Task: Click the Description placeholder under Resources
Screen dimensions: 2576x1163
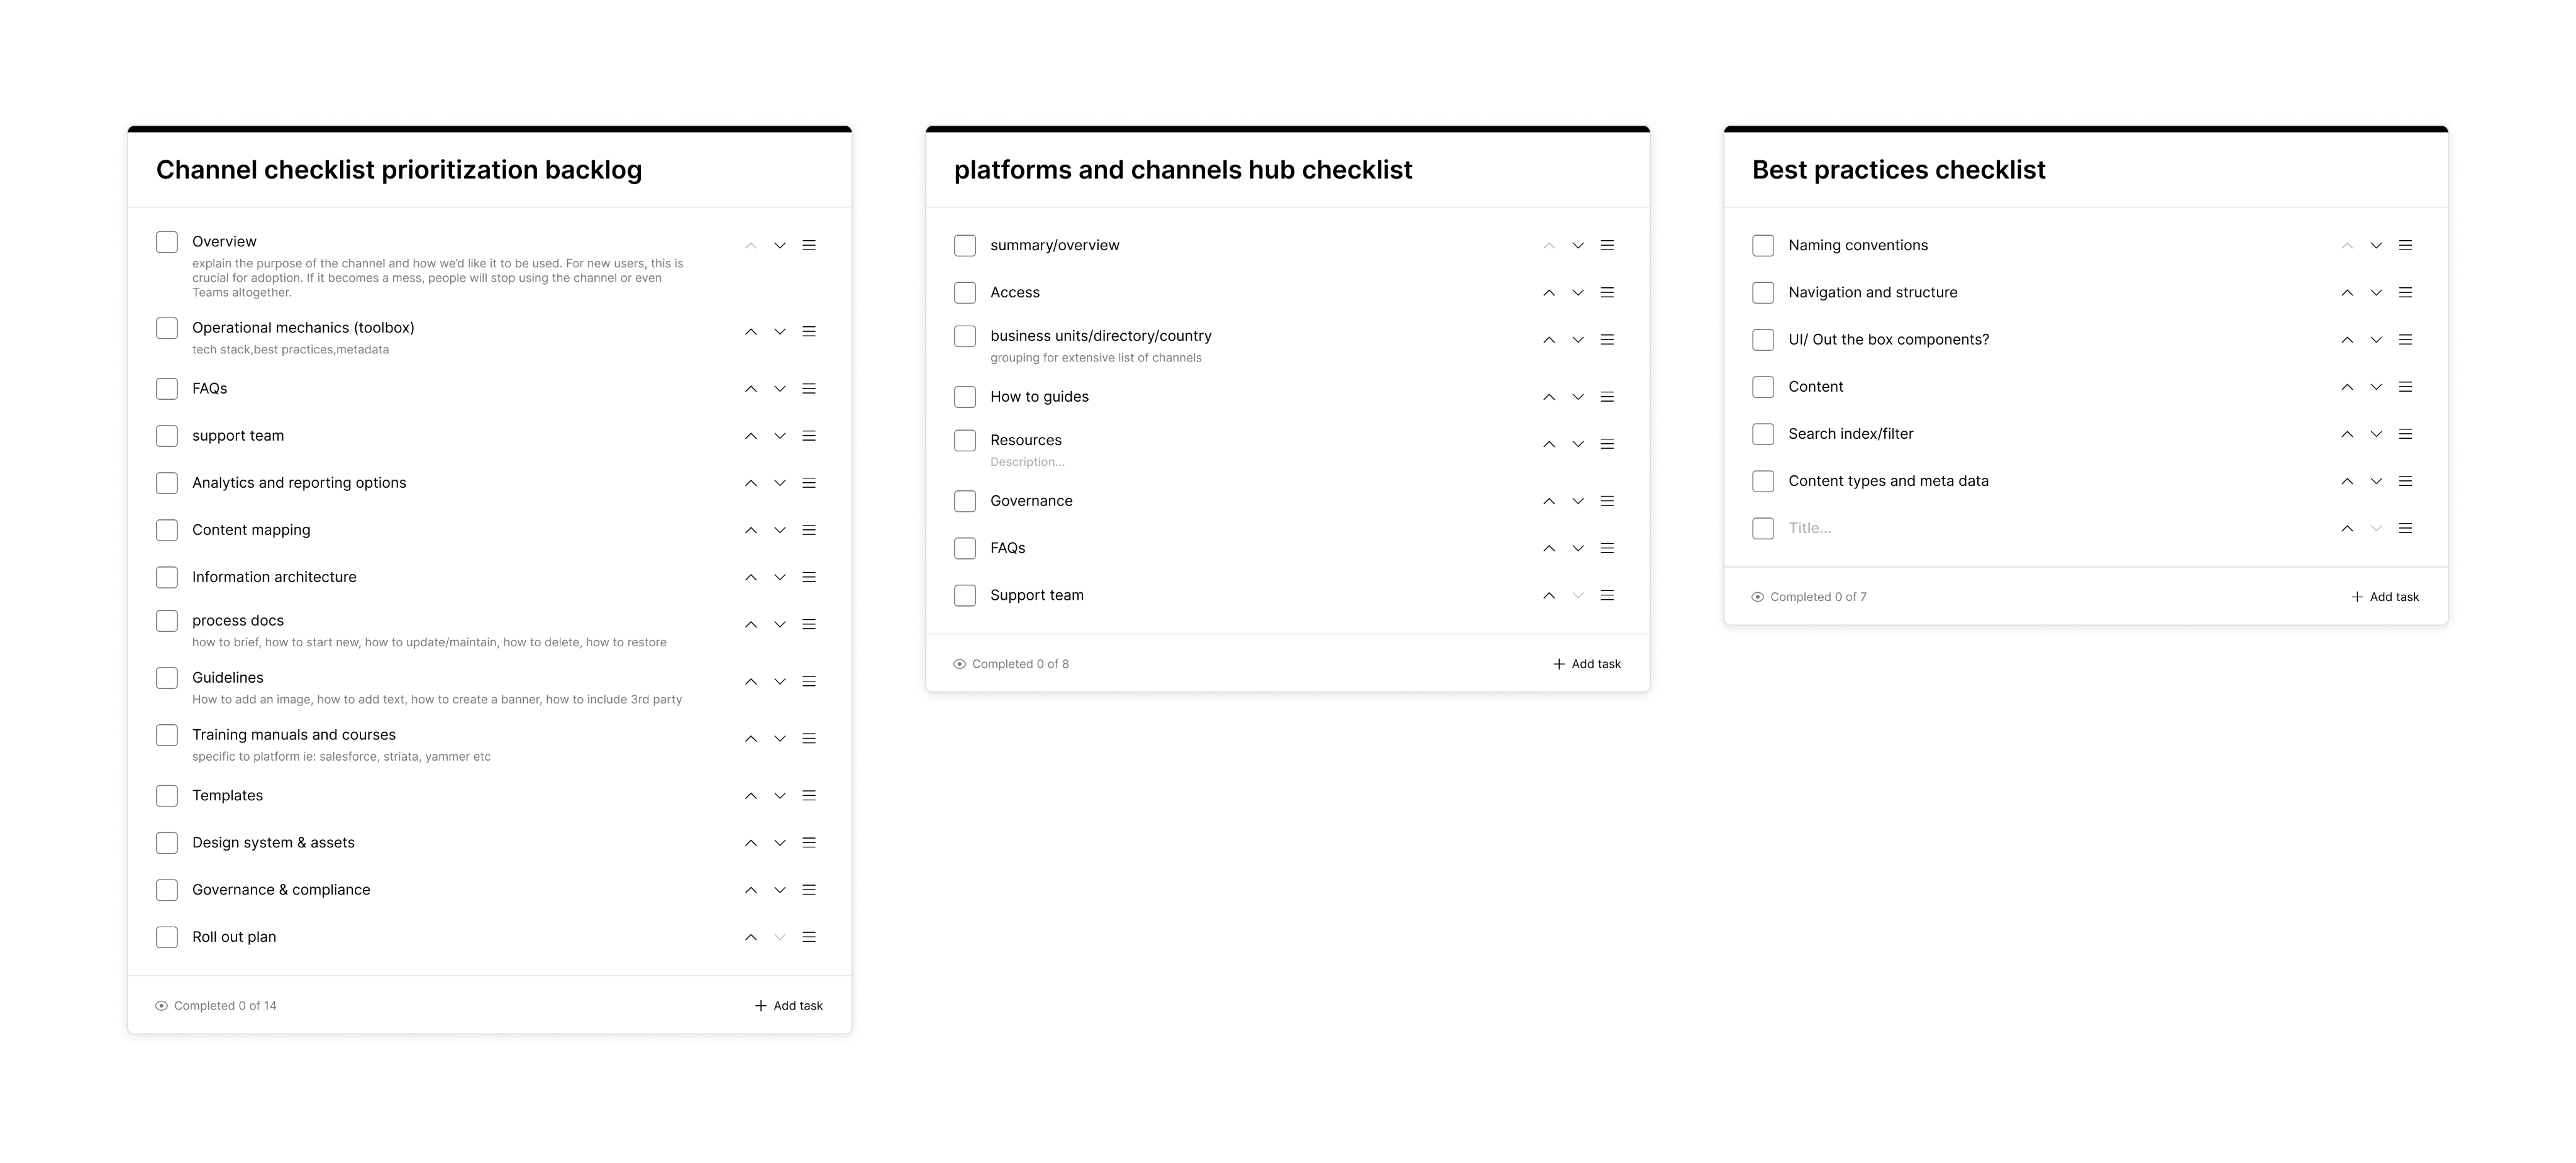Action: tap(1027, 462)
